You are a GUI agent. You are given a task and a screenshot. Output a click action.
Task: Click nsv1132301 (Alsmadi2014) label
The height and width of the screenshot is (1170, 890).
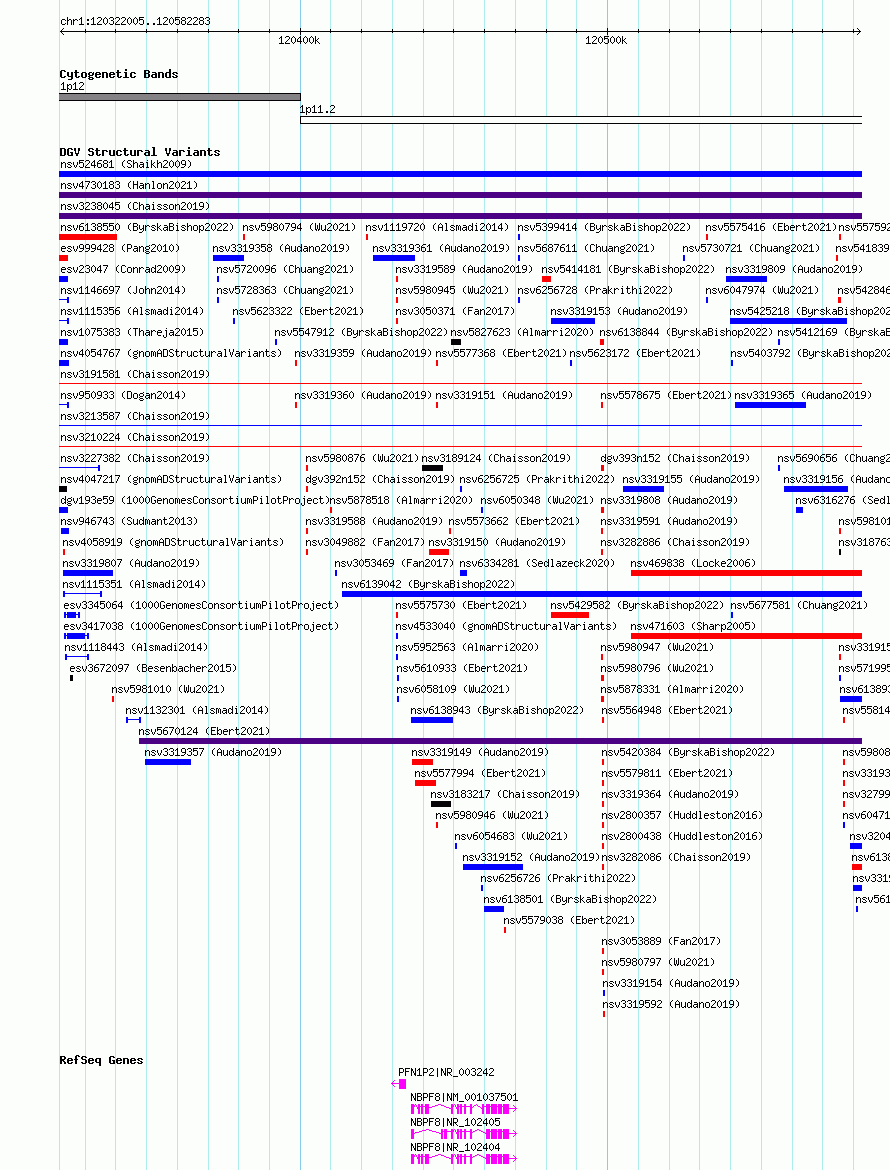[x=197, y=710]
